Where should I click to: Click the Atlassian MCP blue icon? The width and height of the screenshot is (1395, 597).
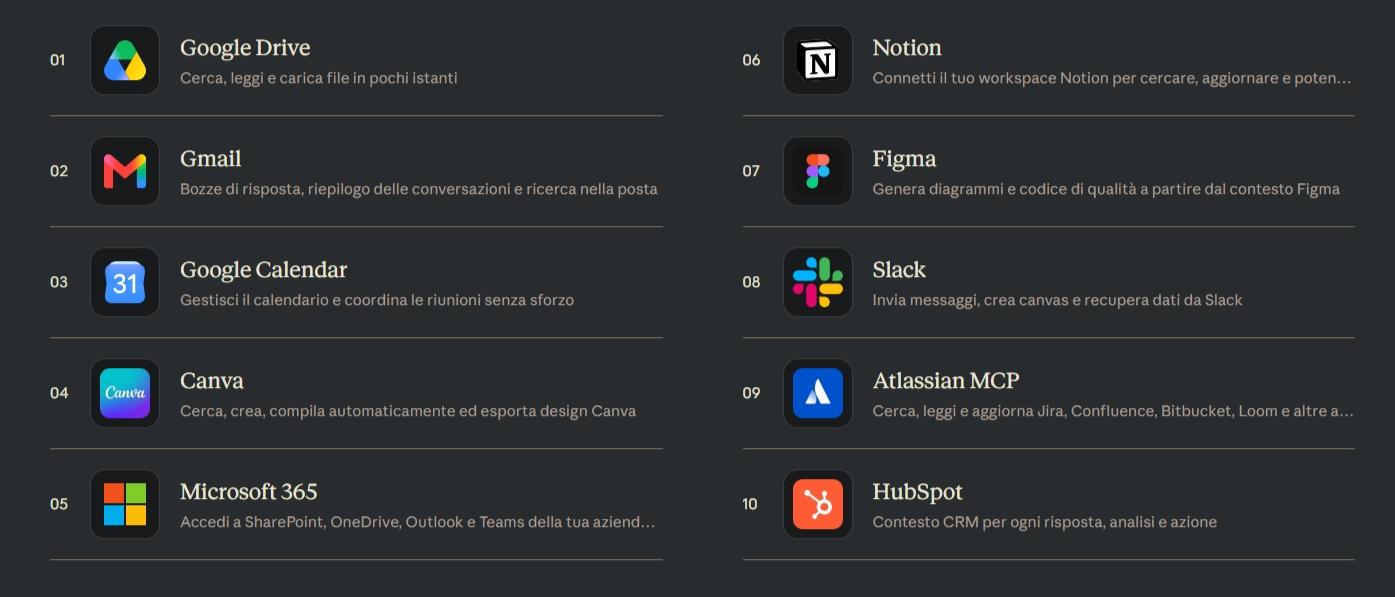pos(818,393)
